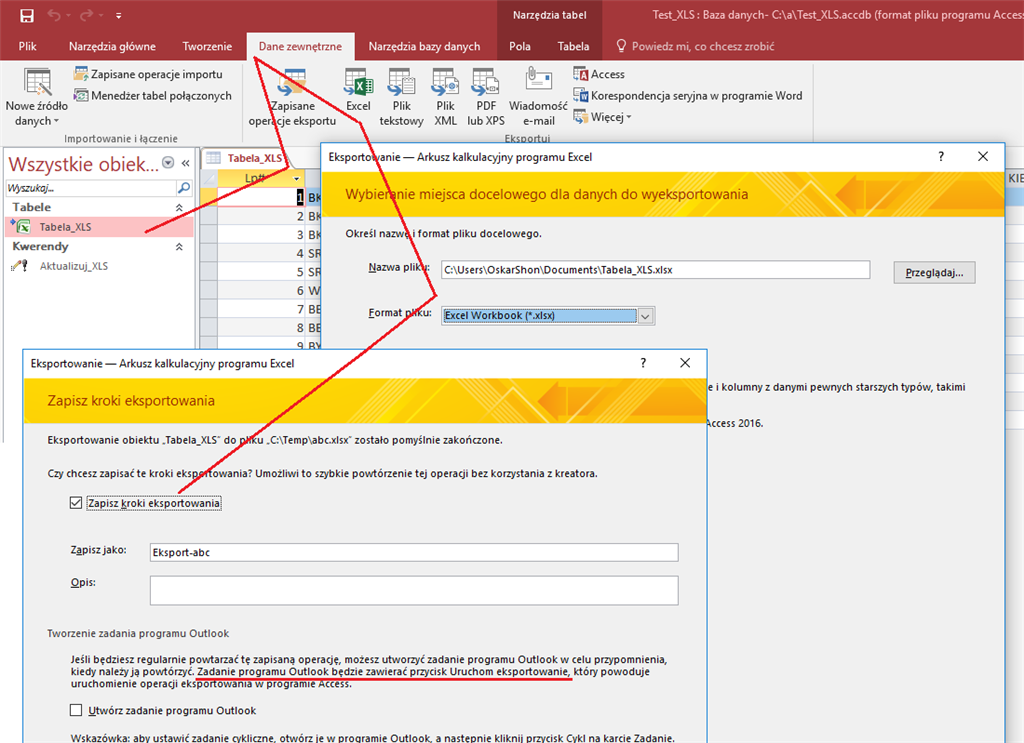Image resolution: width=1024 pixels, height=743 pixels.
Task: Toggle the Zapisz kroki eksportowania checkbox
Action: pos(76,503)
